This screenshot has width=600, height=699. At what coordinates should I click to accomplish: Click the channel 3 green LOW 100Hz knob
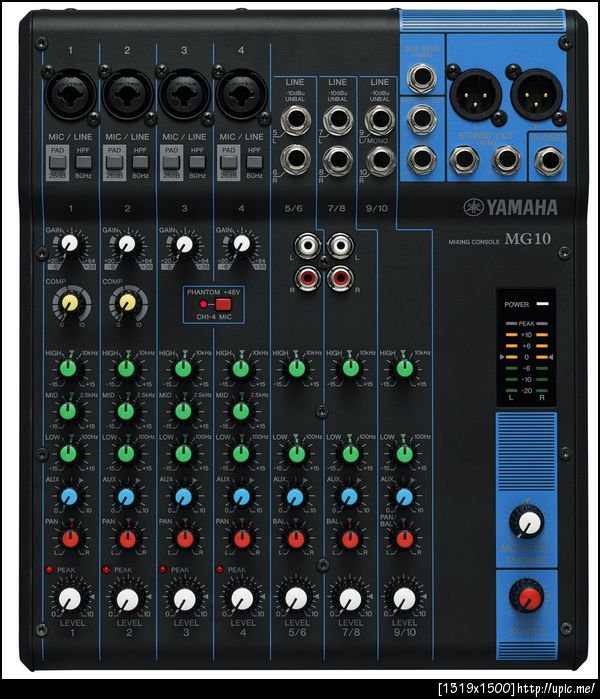pos(183,453)
